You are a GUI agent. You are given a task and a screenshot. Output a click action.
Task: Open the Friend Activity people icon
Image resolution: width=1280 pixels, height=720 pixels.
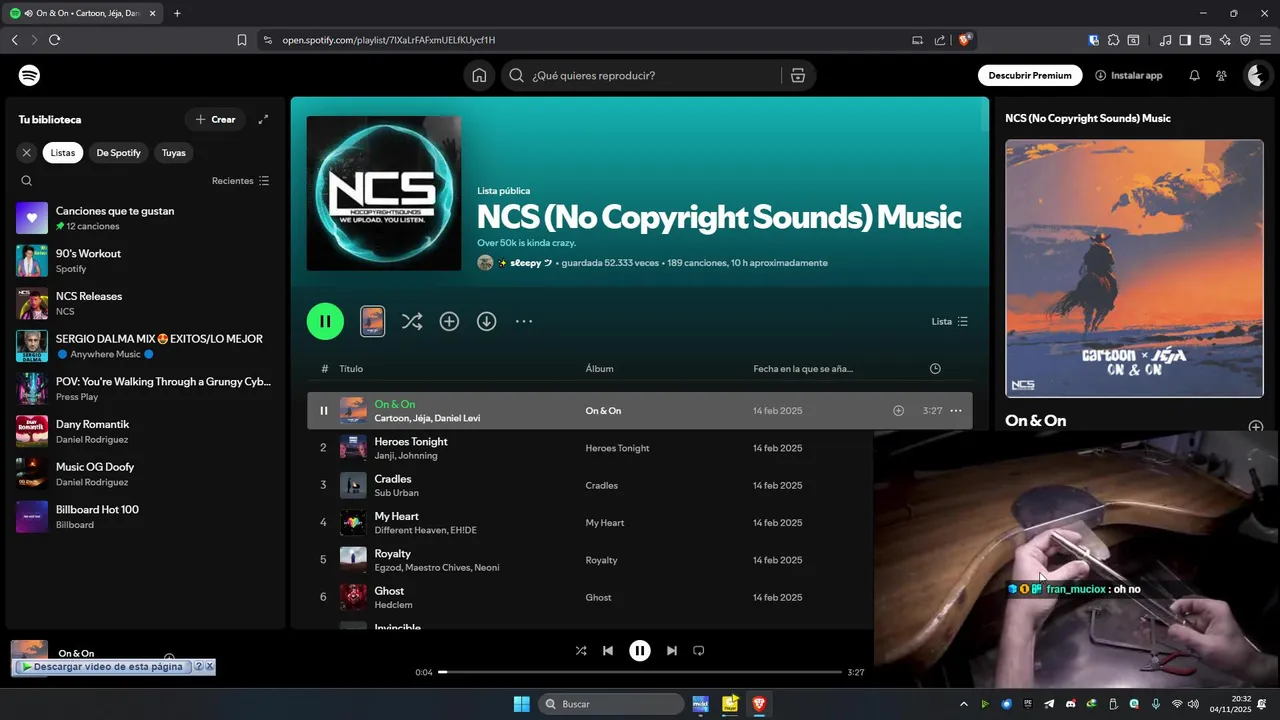[x=1221, y=75]
